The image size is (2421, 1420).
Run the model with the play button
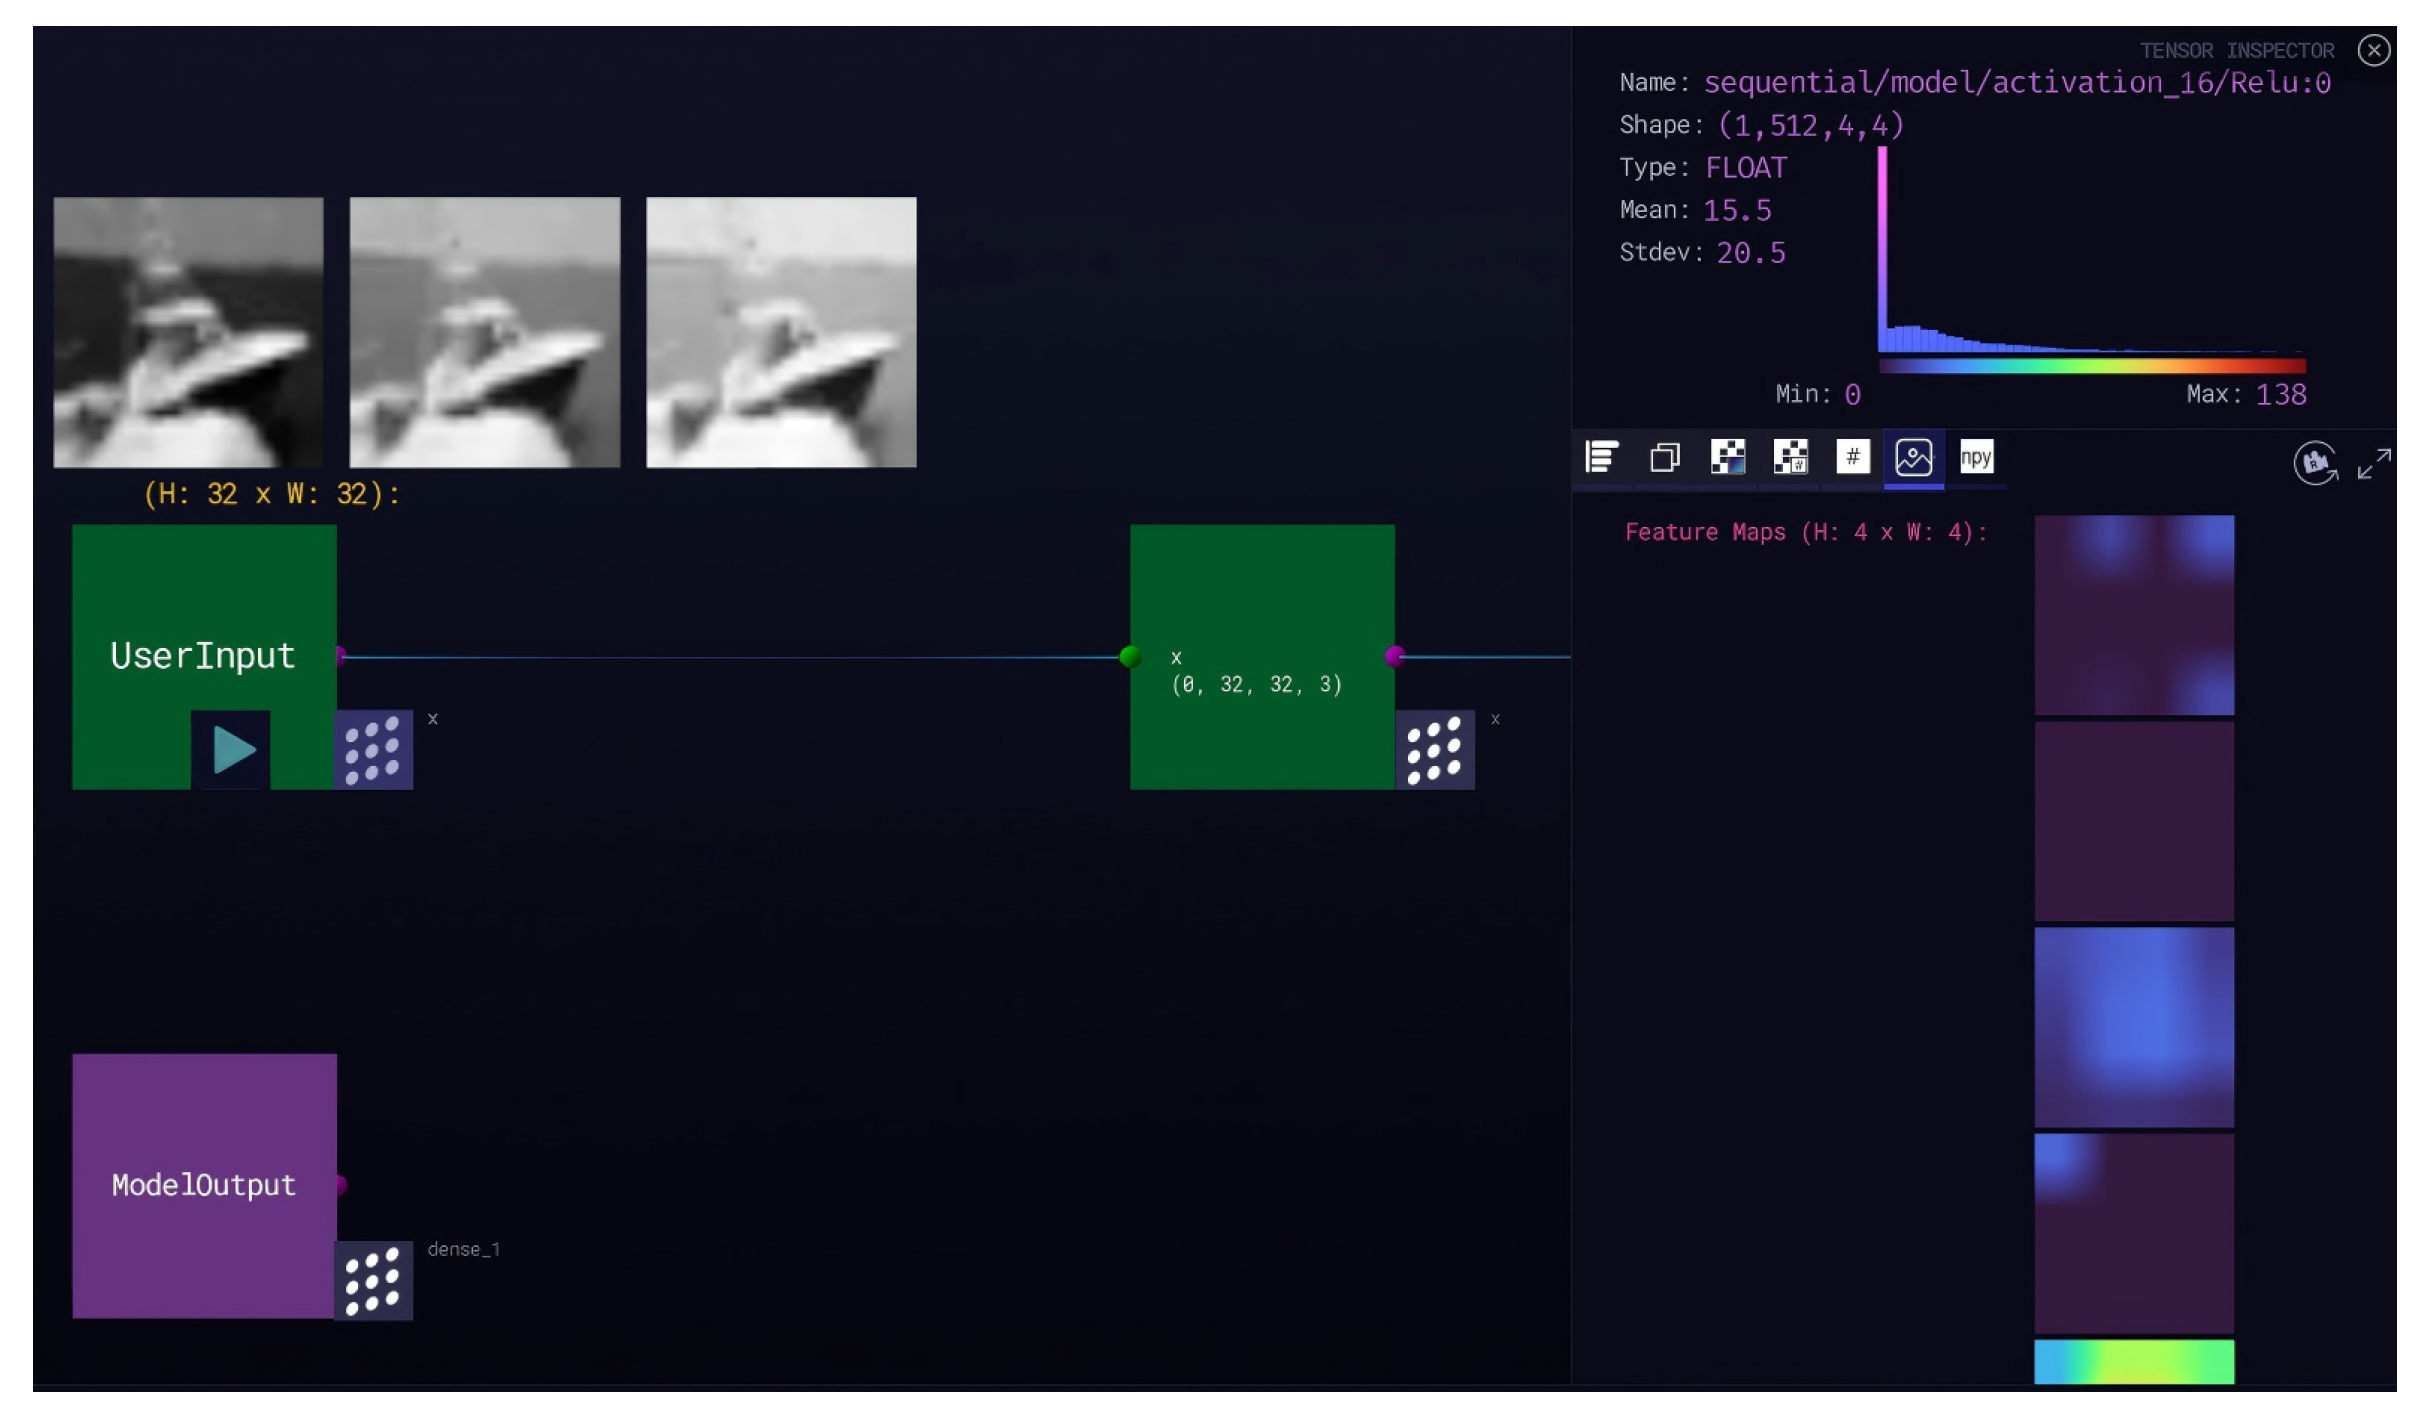[231, 750]
